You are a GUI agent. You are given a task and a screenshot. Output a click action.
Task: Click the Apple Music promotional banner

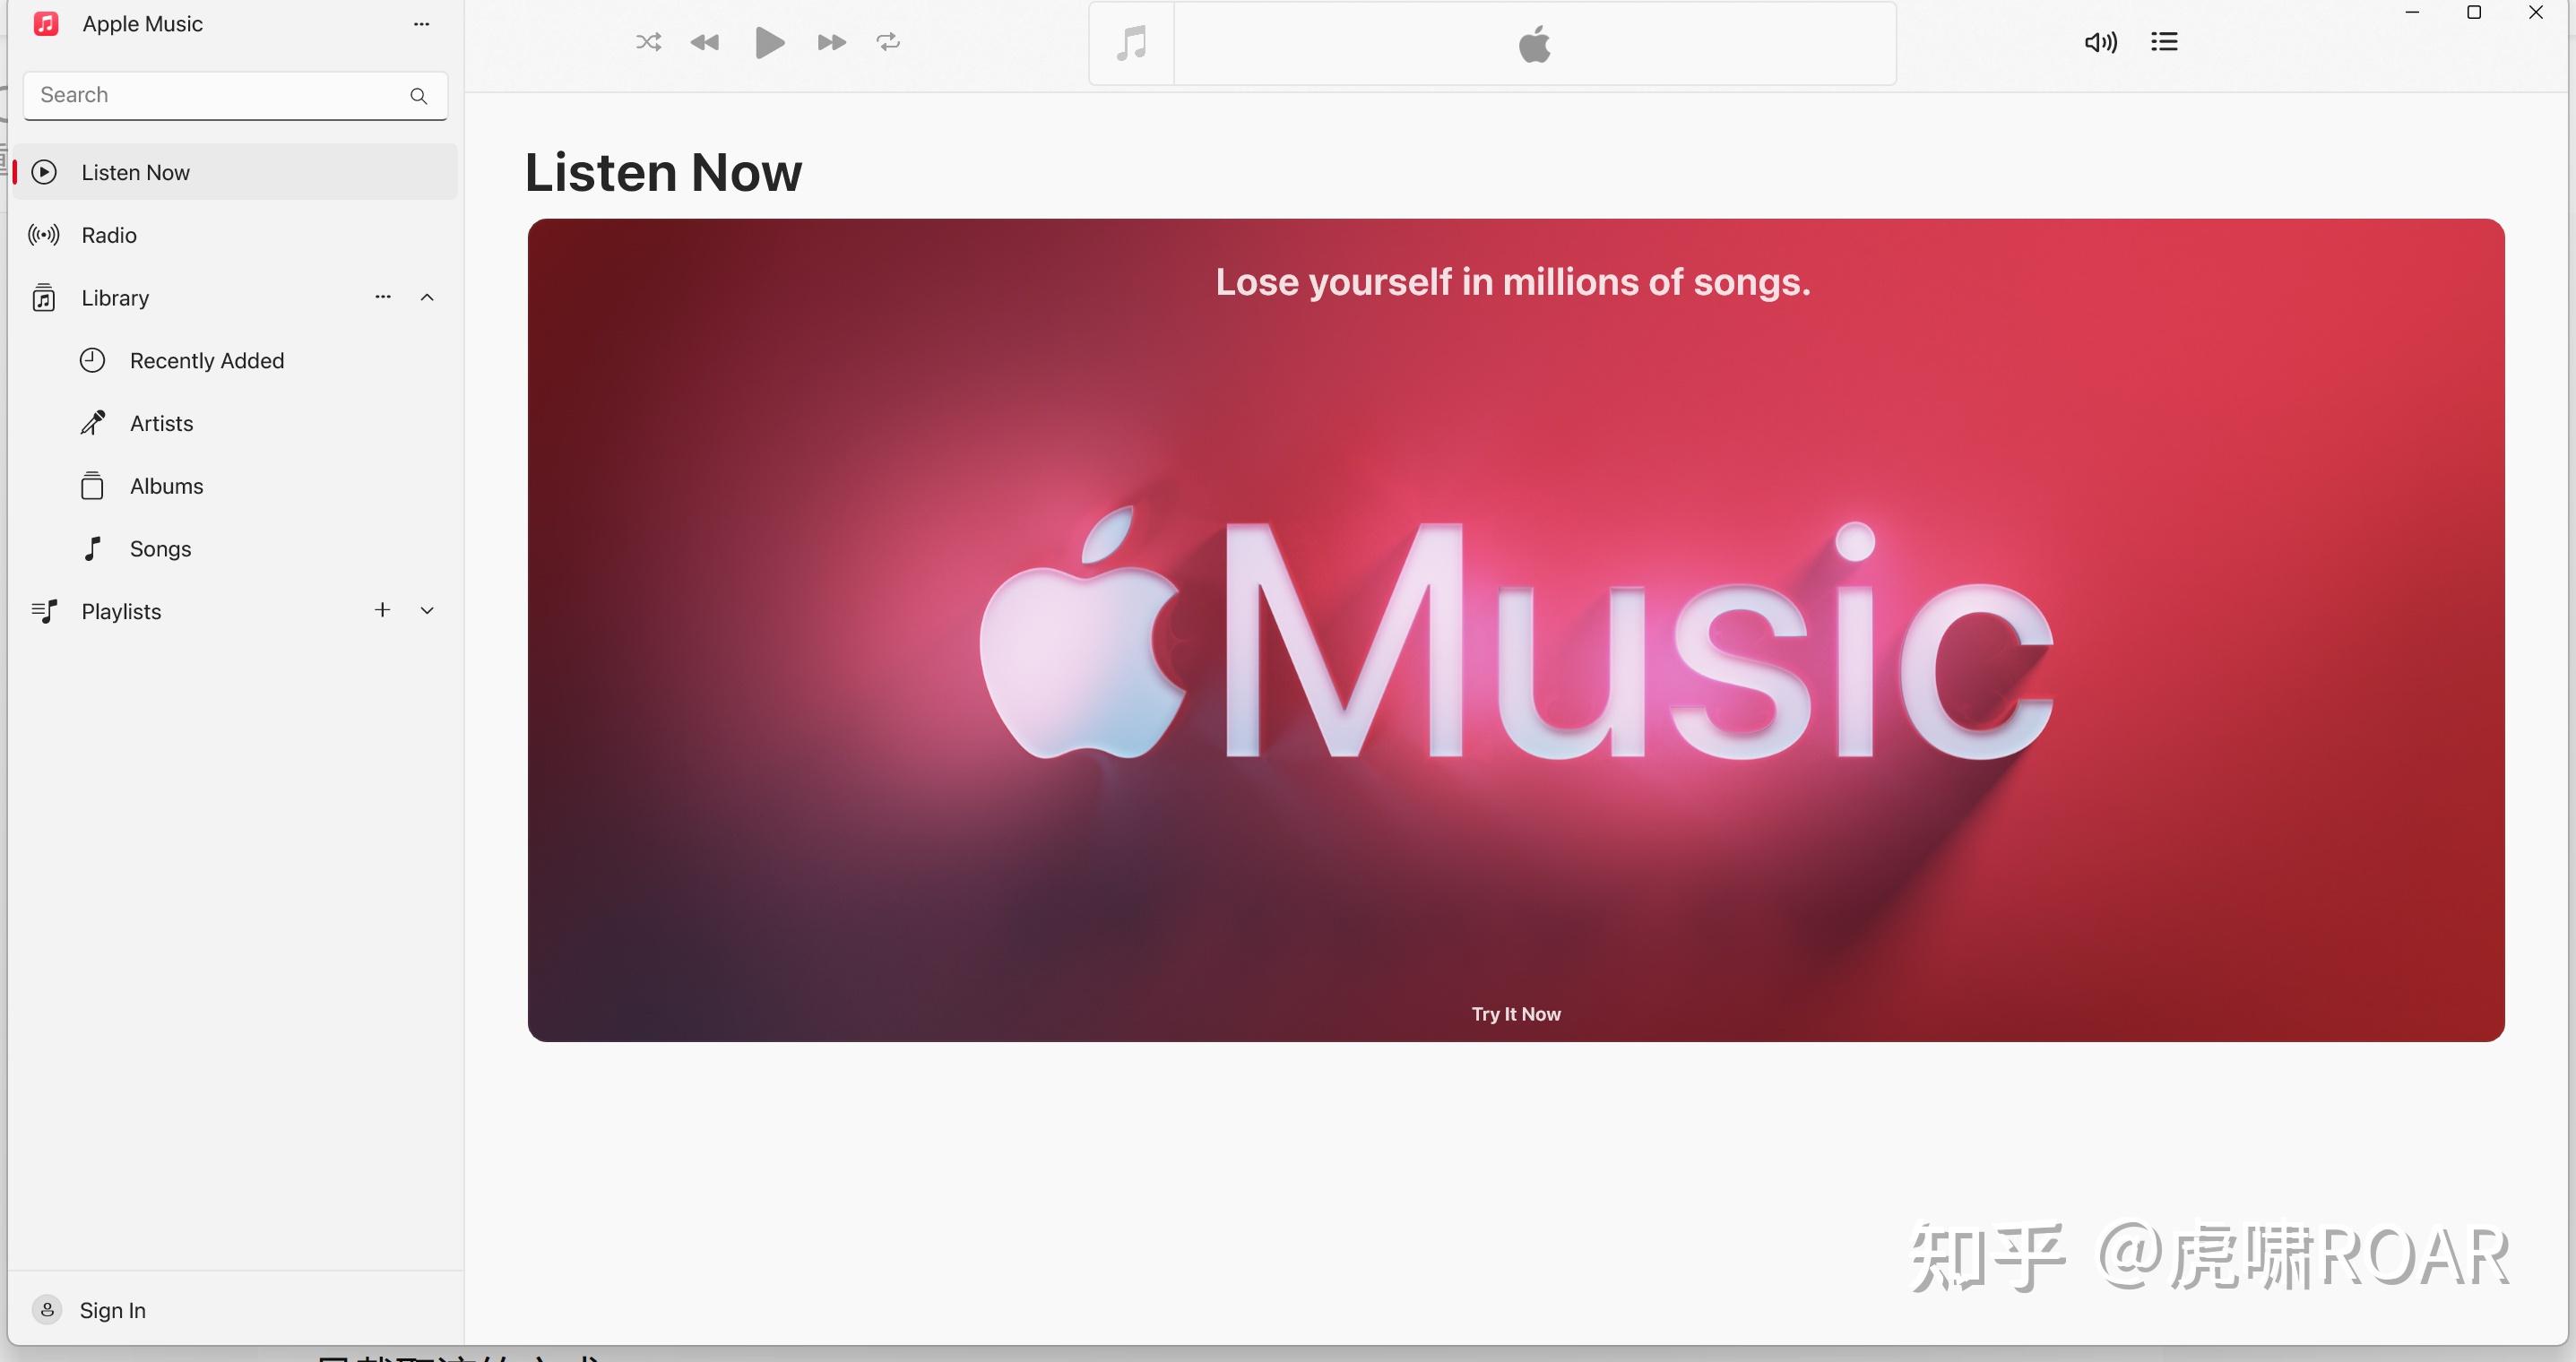pos(1516,630)
